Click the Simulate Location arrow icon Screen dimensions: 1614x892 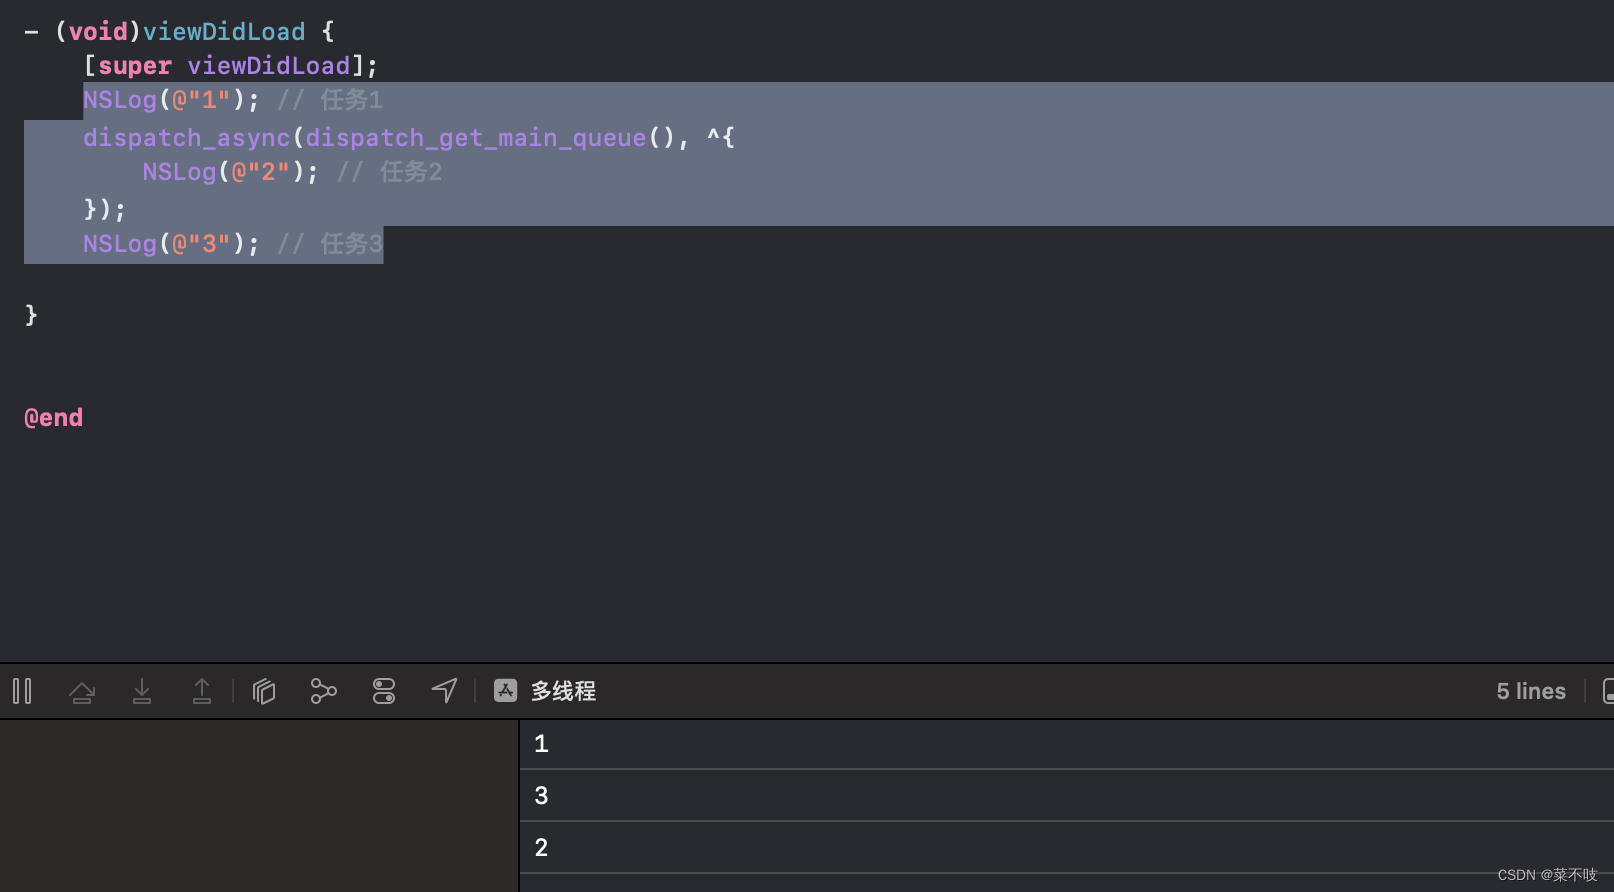(x=444, y=691)
